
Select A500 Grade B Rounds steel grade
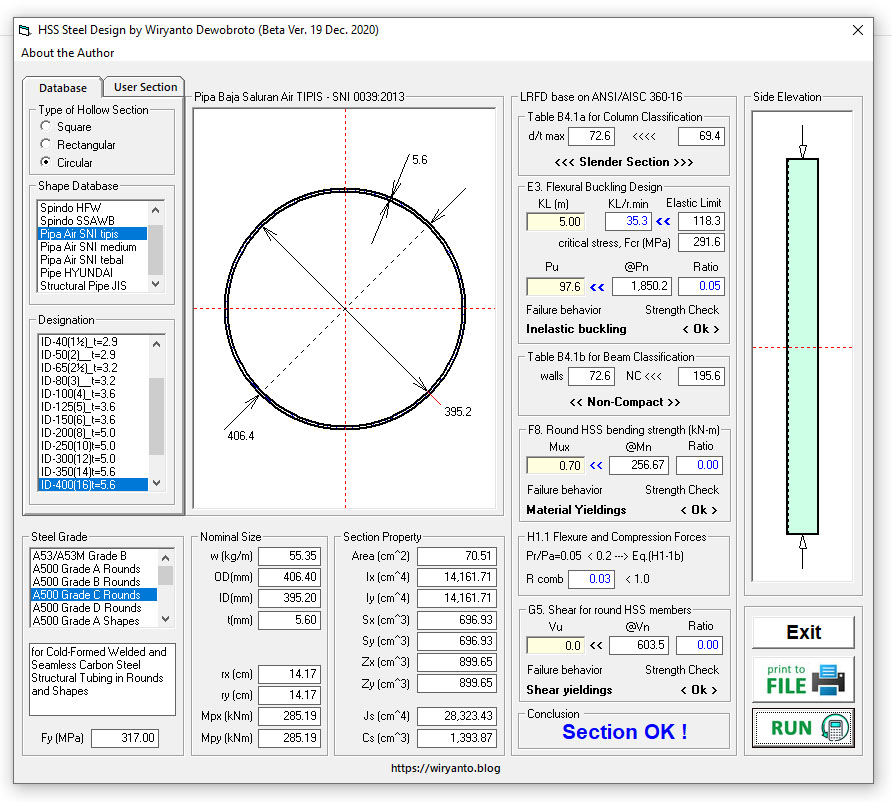coord(86,582)
